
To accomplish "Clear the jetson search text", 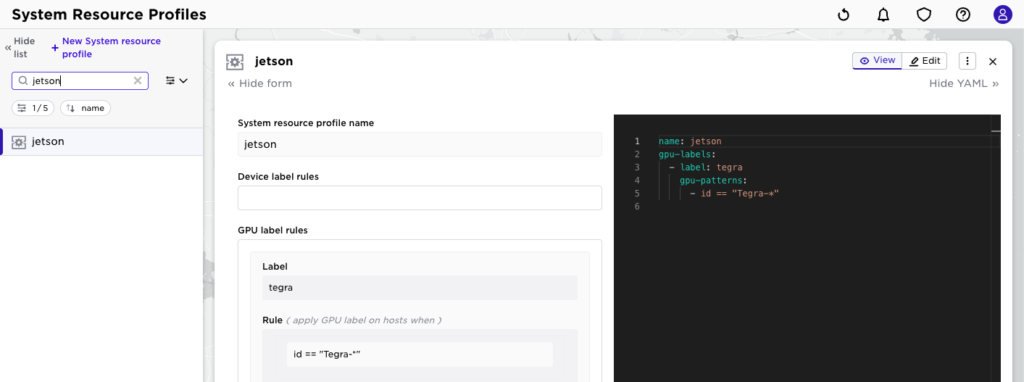I will coord(137,80).
